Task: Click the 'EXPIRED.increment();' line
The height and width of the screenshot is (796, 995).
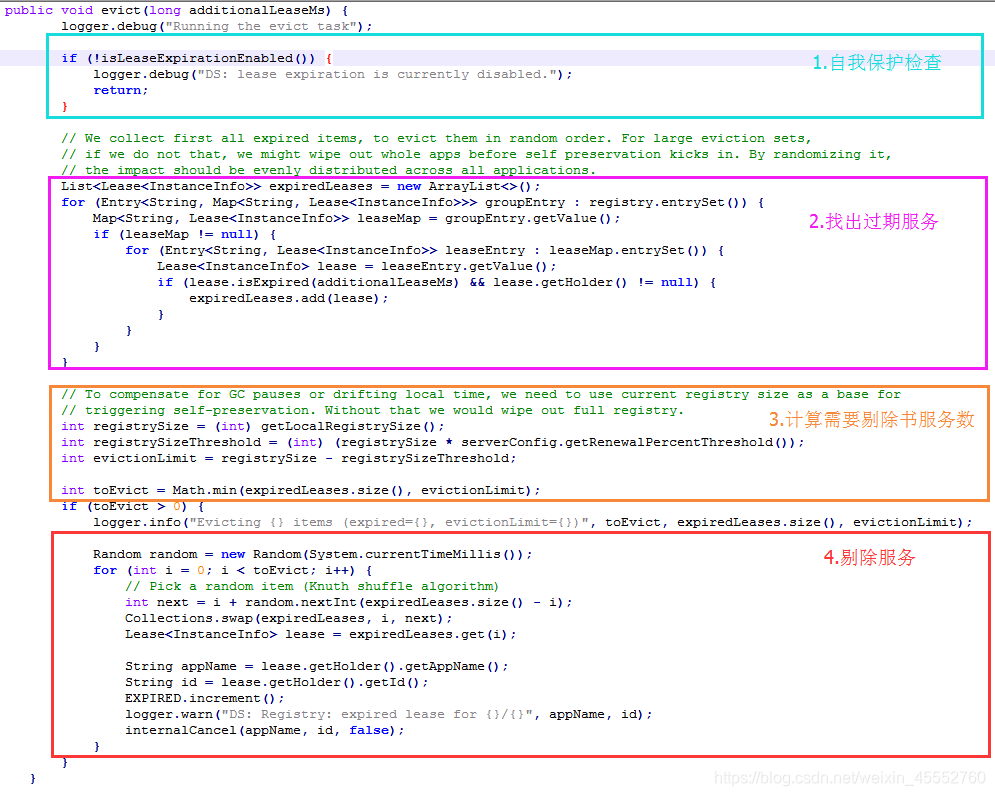Action: point(204,698)
